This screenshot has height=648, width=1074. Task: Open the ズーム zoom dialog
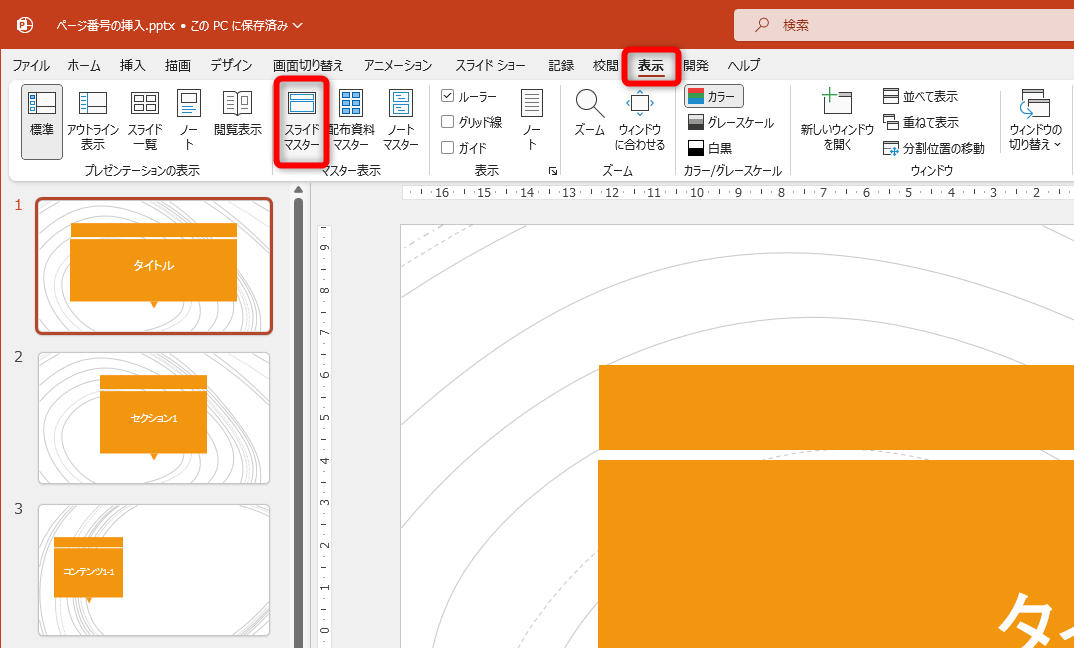pyautogui.click(x=590, y=114)
